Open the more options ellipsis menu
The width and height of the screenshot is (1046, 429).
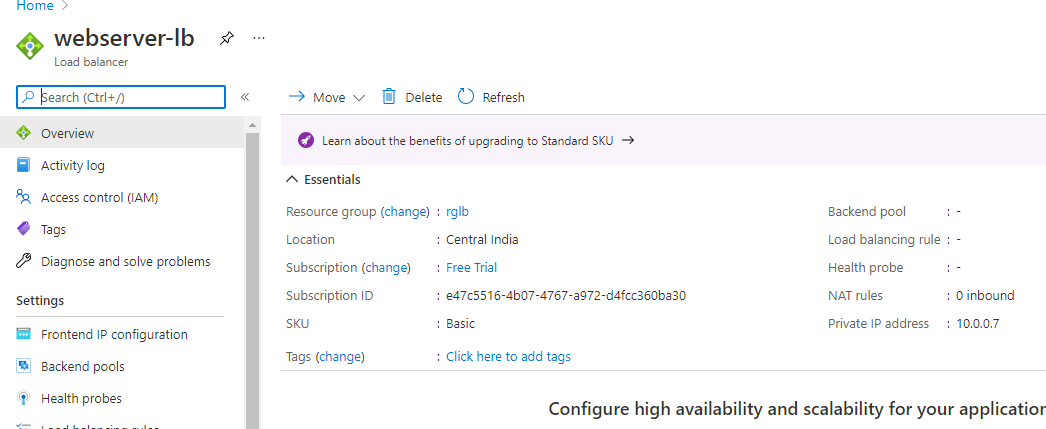pos(259,38)
